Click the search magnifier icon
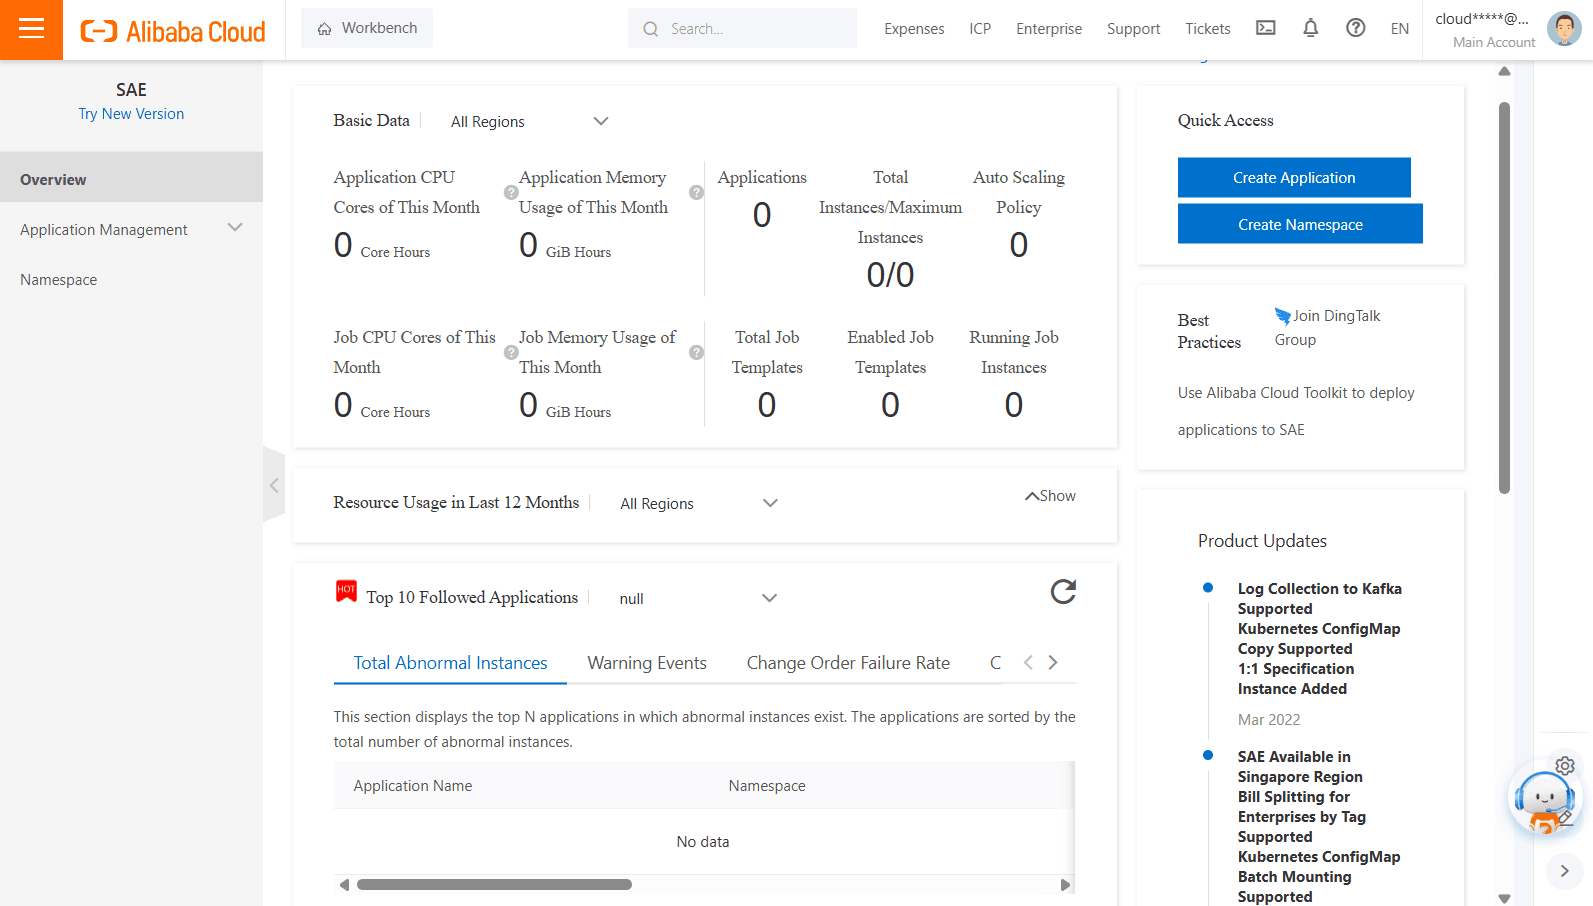1593x906 pixels. [651, 29]
